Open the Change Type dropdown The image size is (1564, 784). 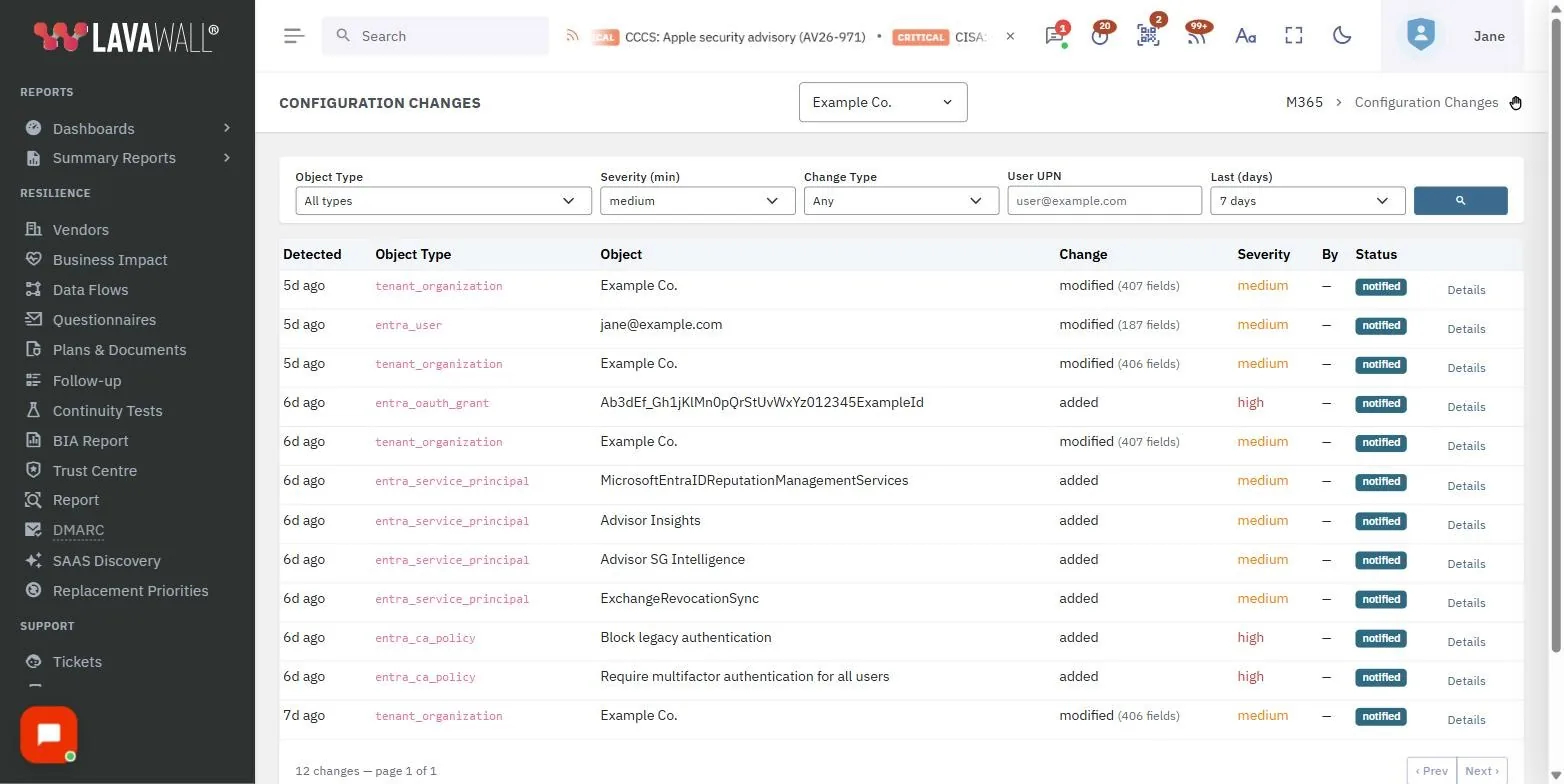901,201
